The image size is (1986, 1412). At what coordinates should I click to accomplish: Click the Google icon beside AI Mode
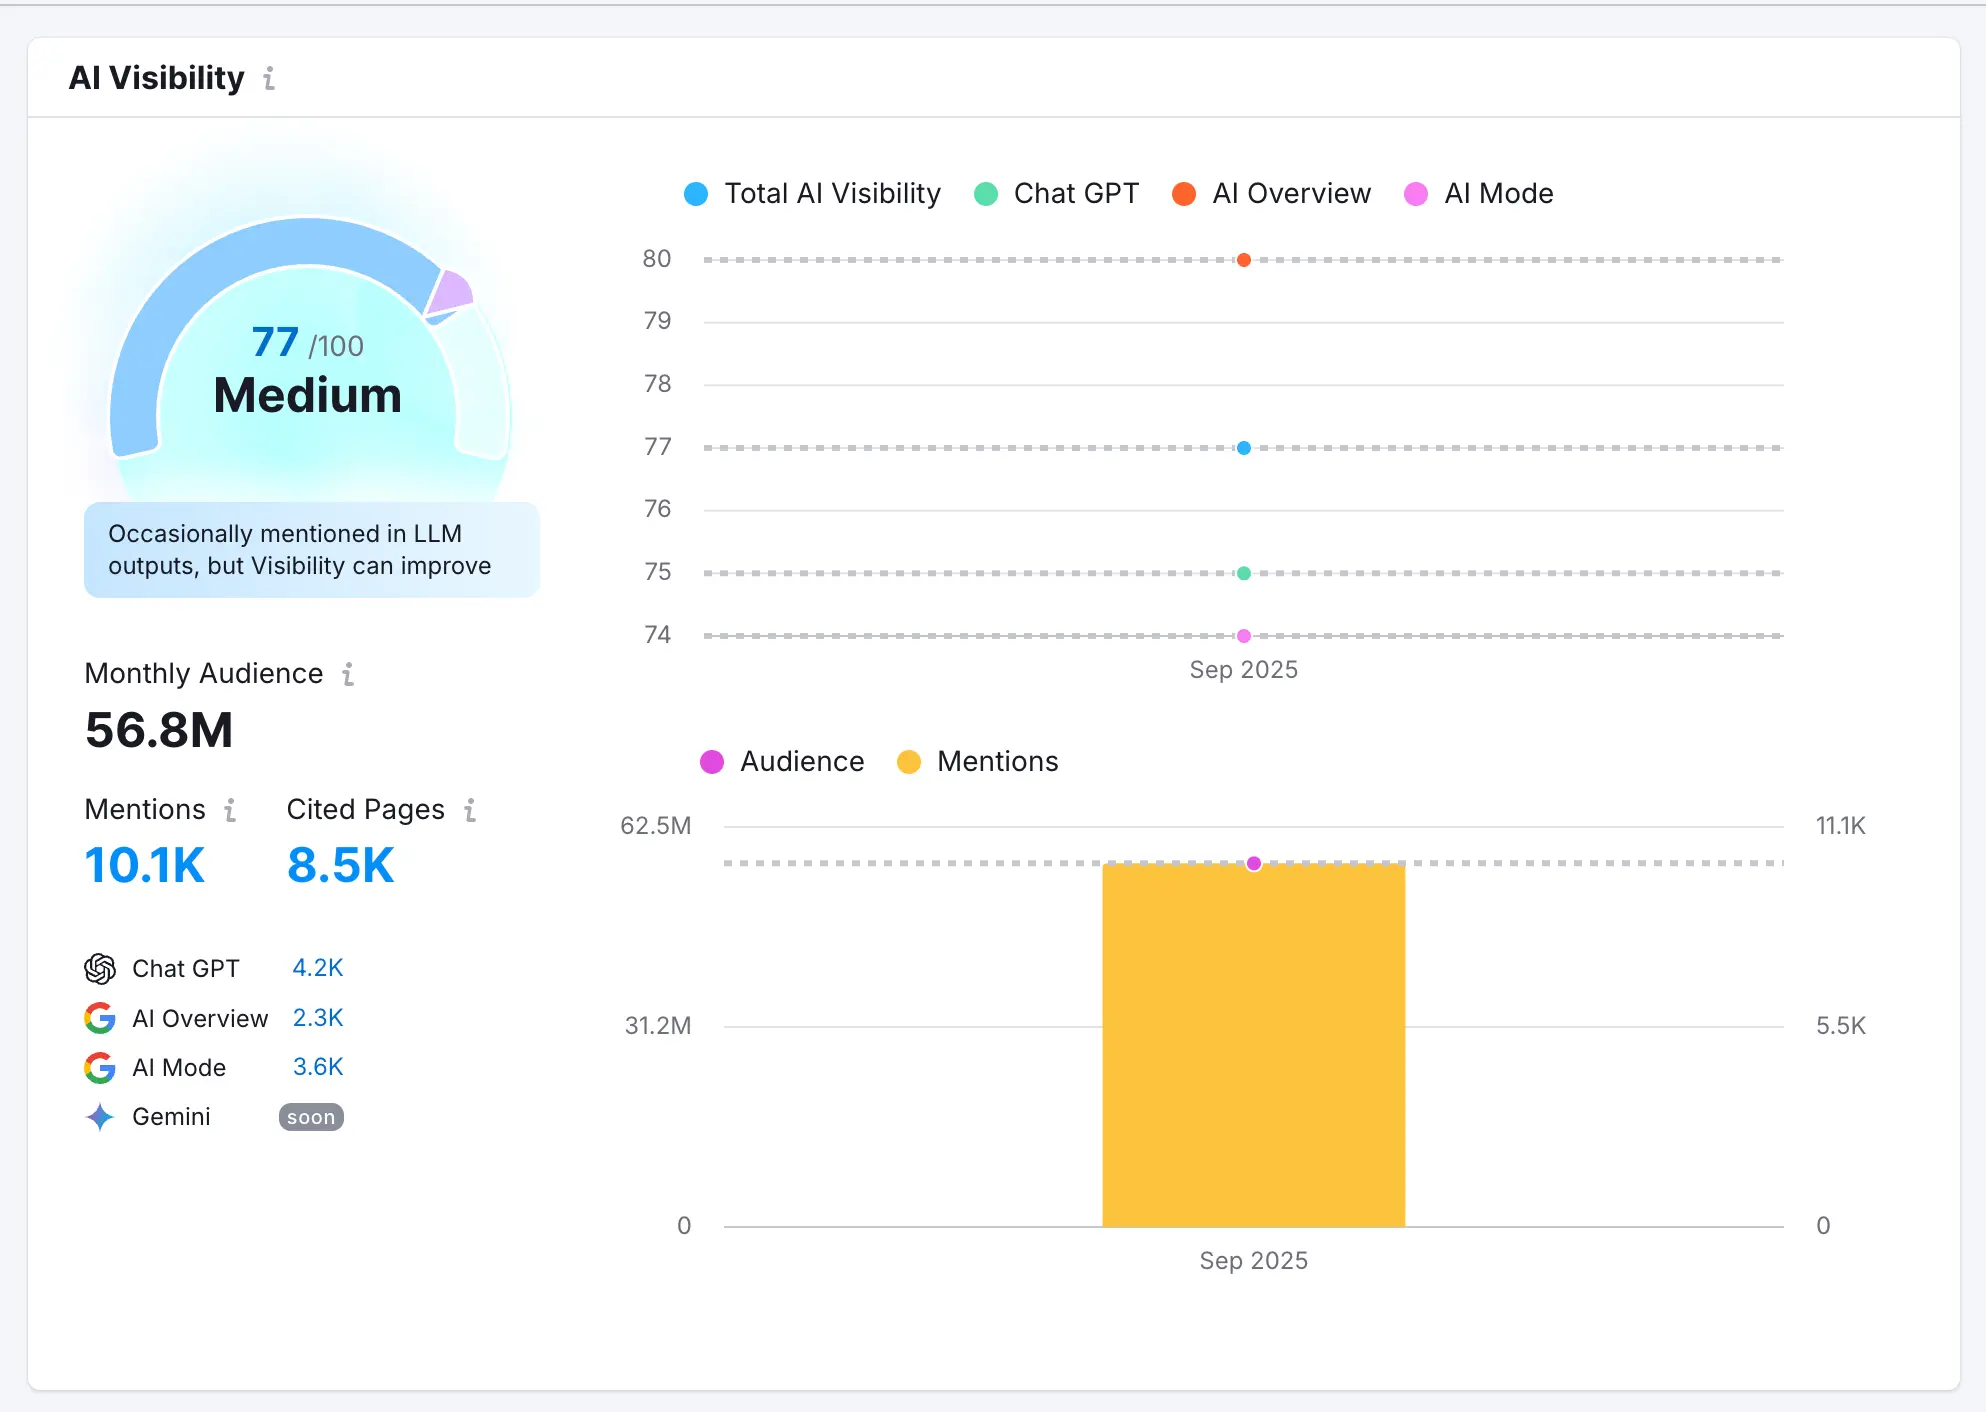(x=100, y=1067)
